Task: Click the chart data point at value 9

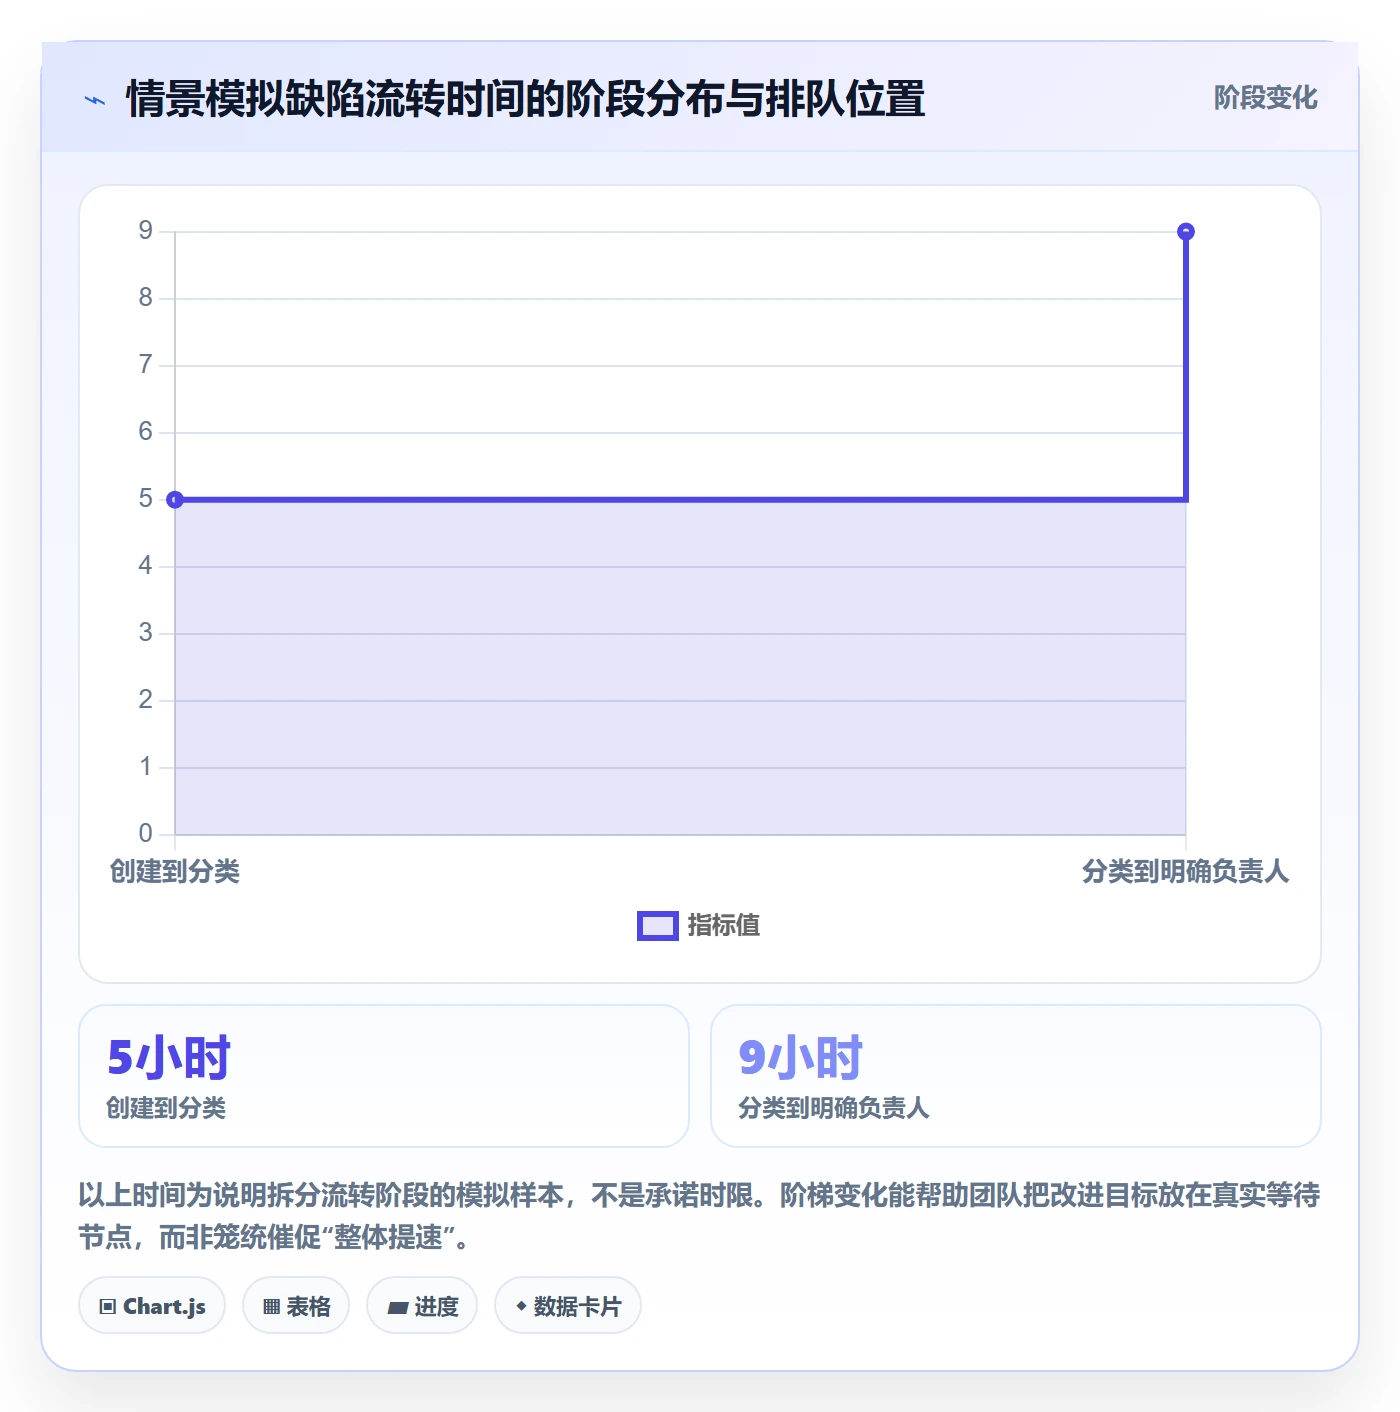Action: [x=1186, y=232]
